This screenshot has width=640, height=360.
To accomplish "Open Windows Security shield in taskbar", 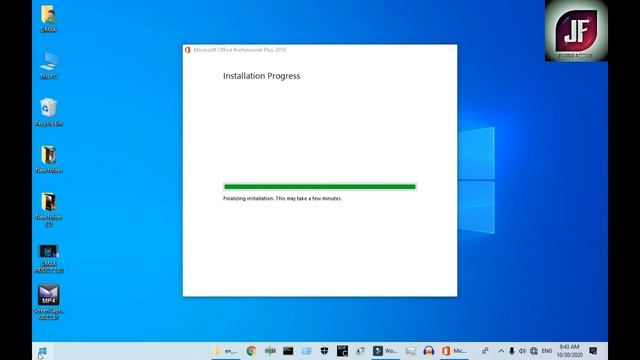I will [x=324, y=351].
